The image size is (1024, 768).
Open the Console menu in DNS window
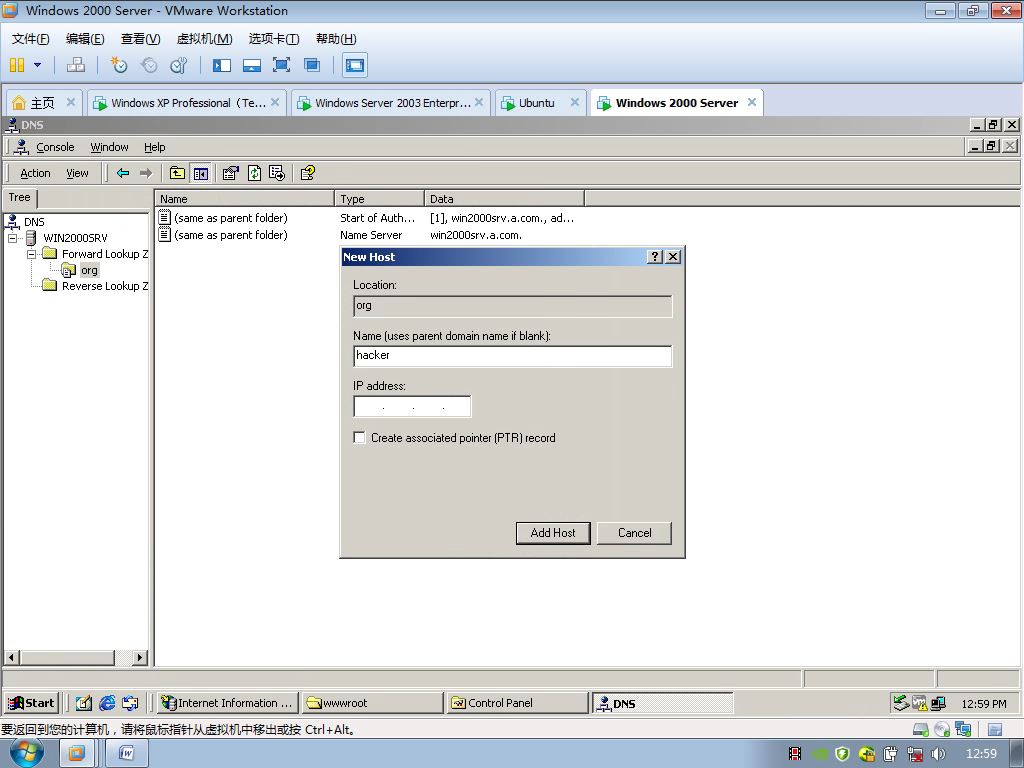click(x=55, y=147)
